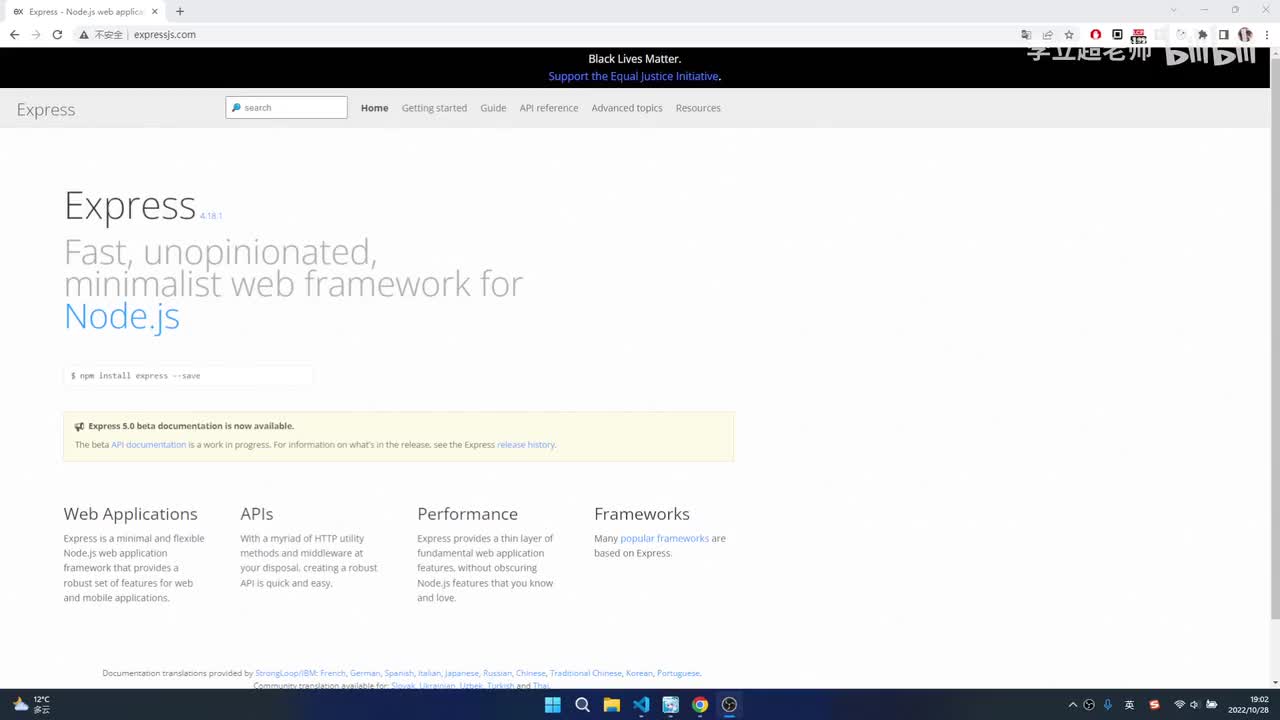1280x720 pixels.
Task: Open the Chrome three-dot menu
Action: tap(1266, 34)
